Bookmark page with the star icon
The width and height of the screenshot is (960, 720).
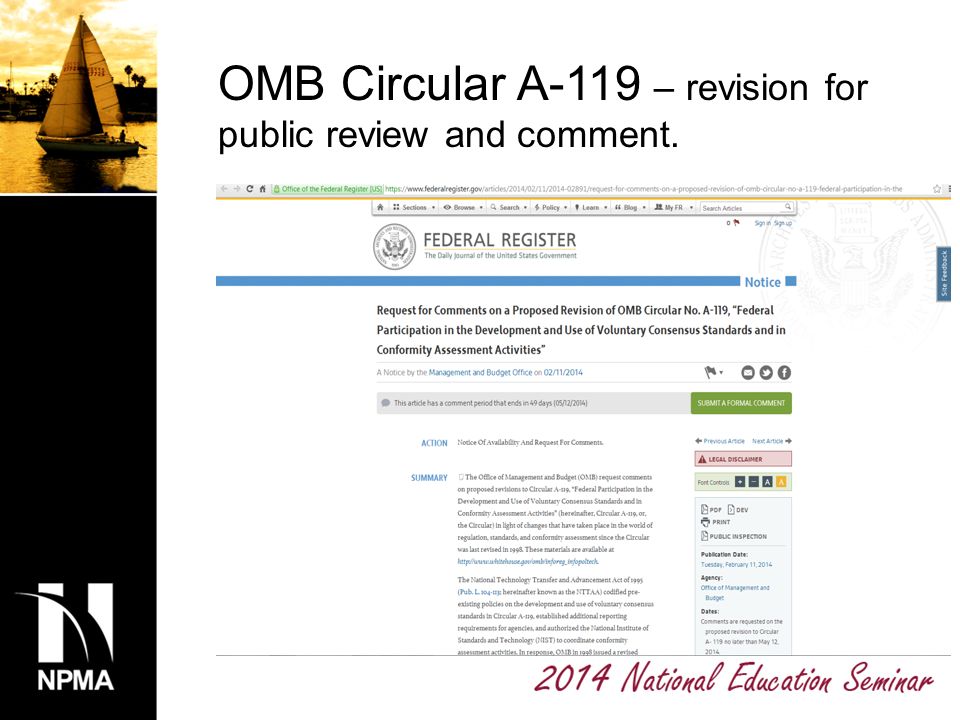[x=937, y=189]
